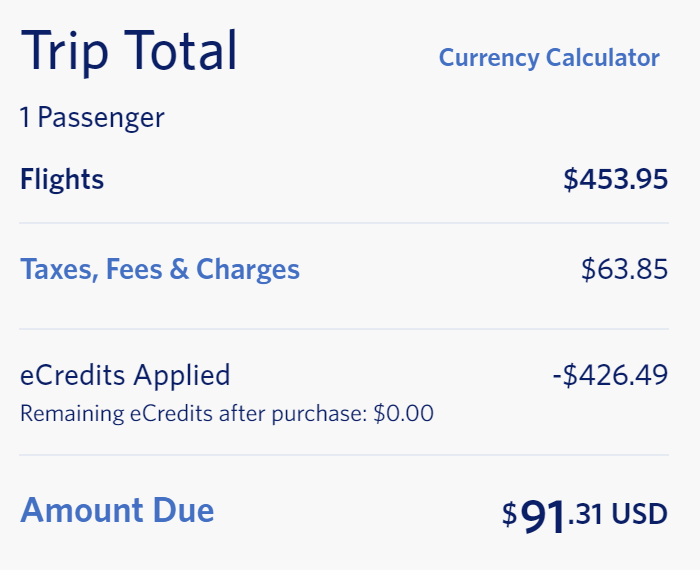Select the -$426.49 eCredits amount
Image resolution: width=700 pixels, height=570 pixels.
(x=610, y=375)
